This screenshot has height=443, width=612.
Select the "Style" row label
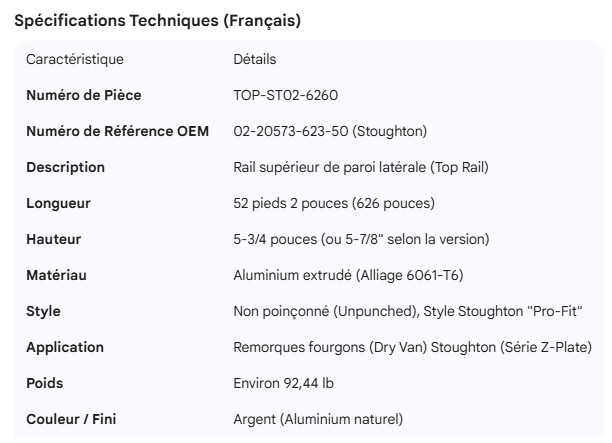pyautogui.click(x=43, y=312)
